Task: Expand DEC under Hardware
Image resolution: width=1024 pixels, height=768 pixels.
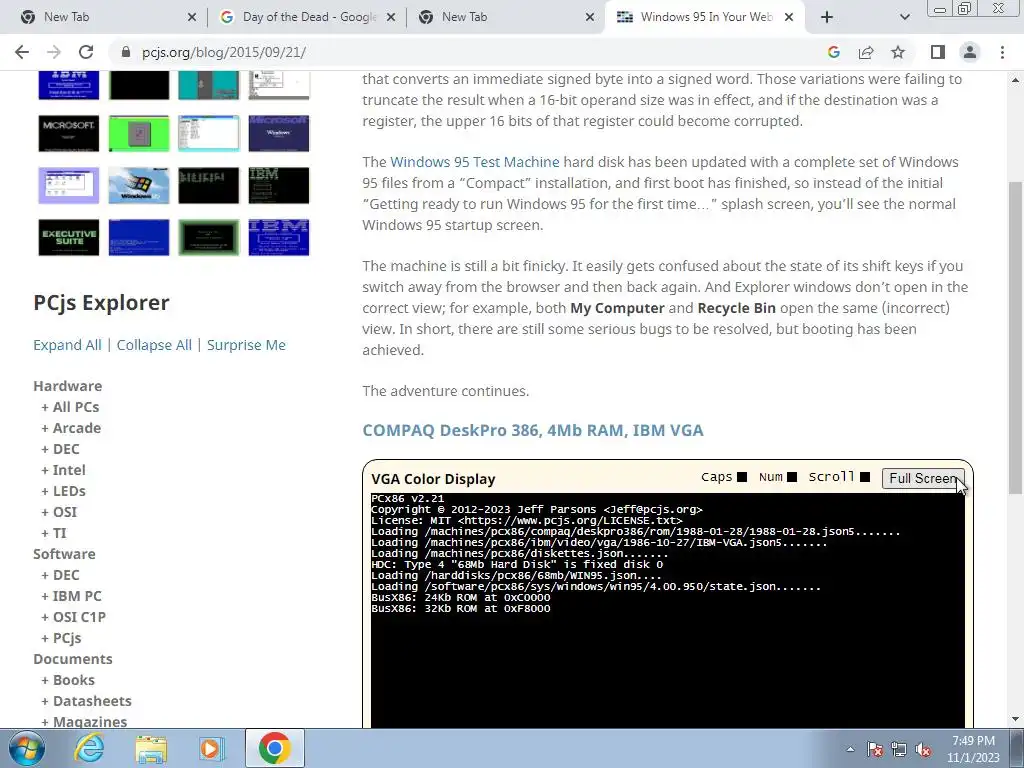Action: tap(60, 449)
